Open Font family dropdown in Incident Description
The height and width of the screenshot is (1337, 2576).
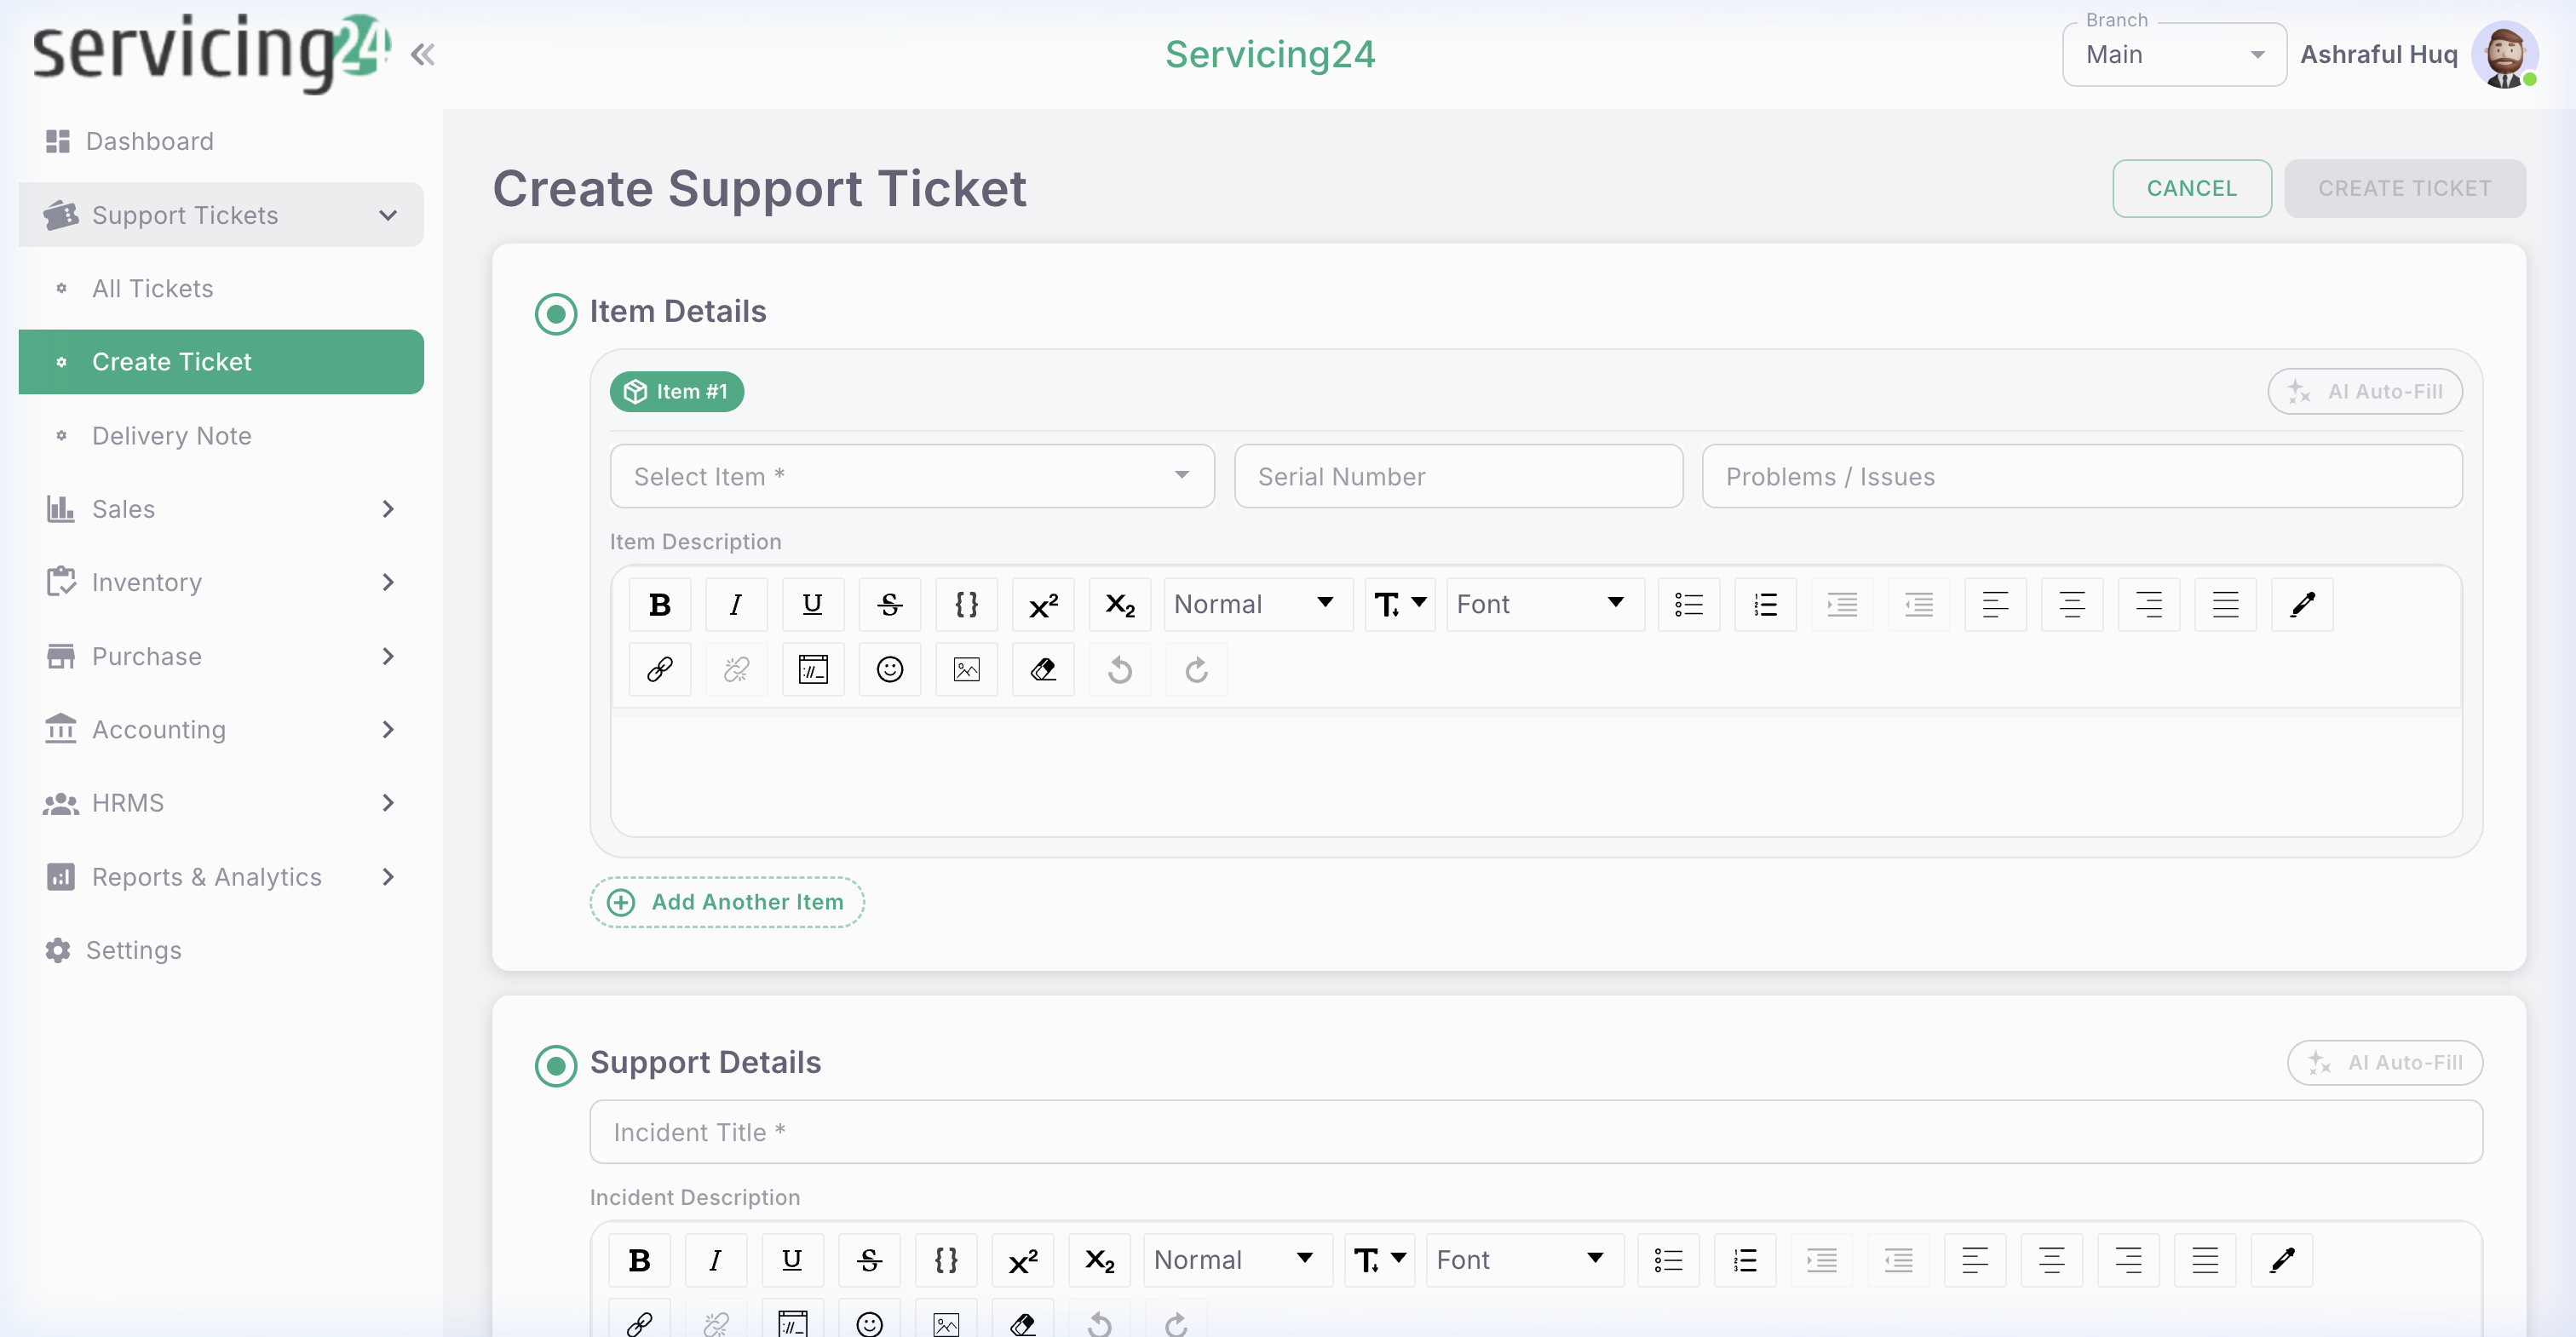click(x=1524, y=1260)
